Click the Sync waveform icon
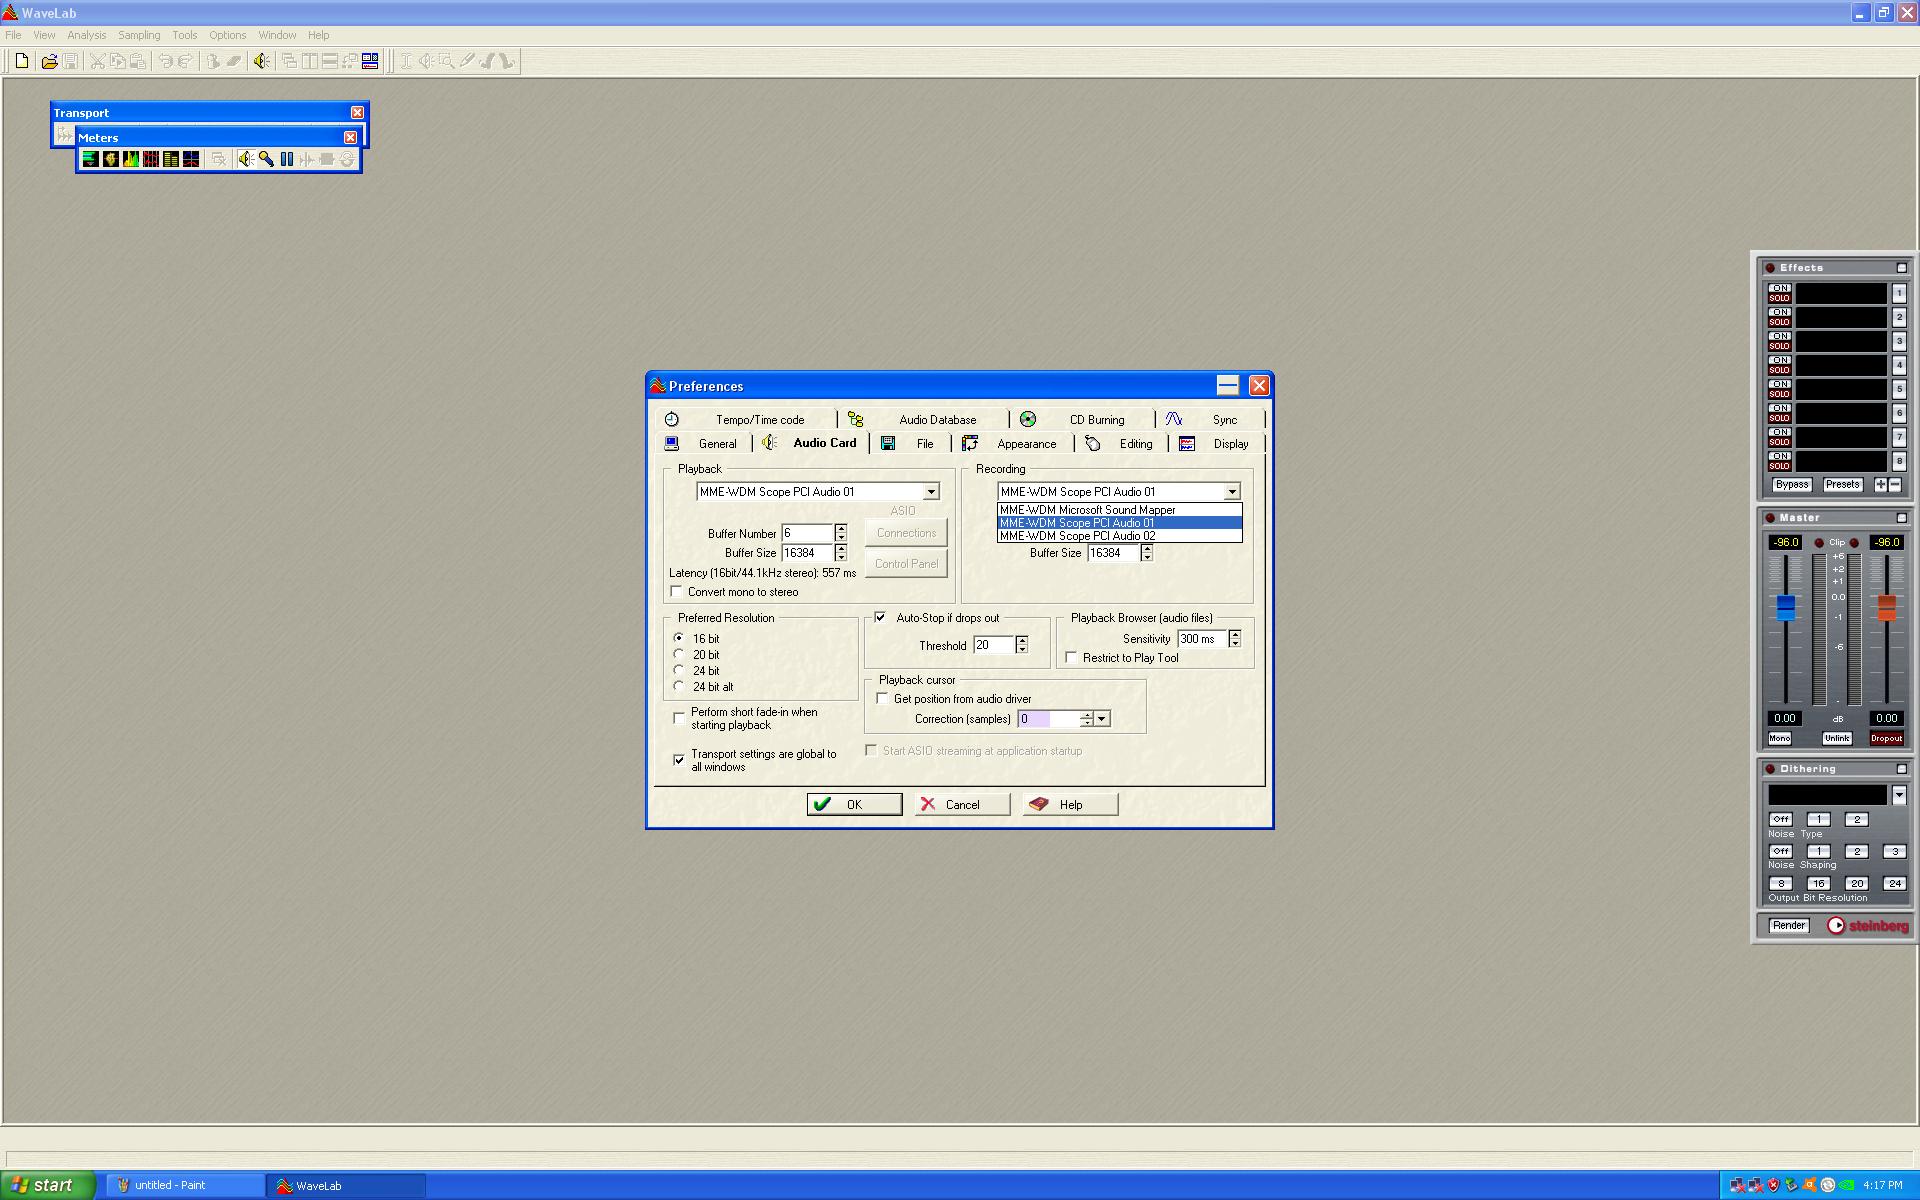This screenshot has width=1920, height=1200. point(1174,419)
